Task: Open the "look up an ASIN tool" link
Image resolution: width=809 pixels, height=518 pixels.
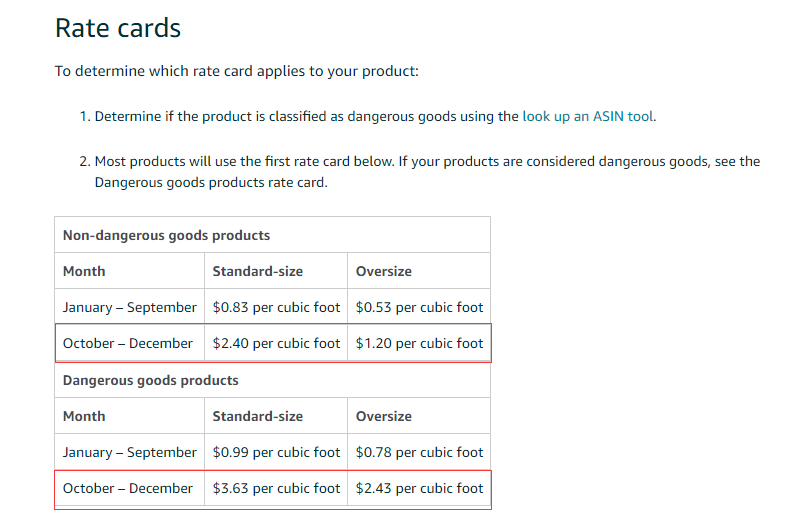Action: [x=588, y=116]
